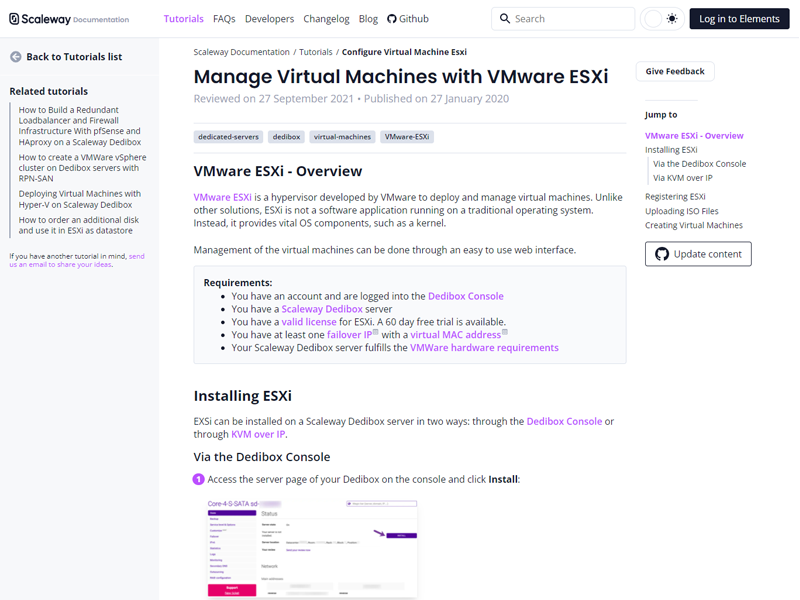The height and width of the screenshot is (600, 800).
Task: Open Dedibox Console link in Requirements
Action: tap(465, 296)
